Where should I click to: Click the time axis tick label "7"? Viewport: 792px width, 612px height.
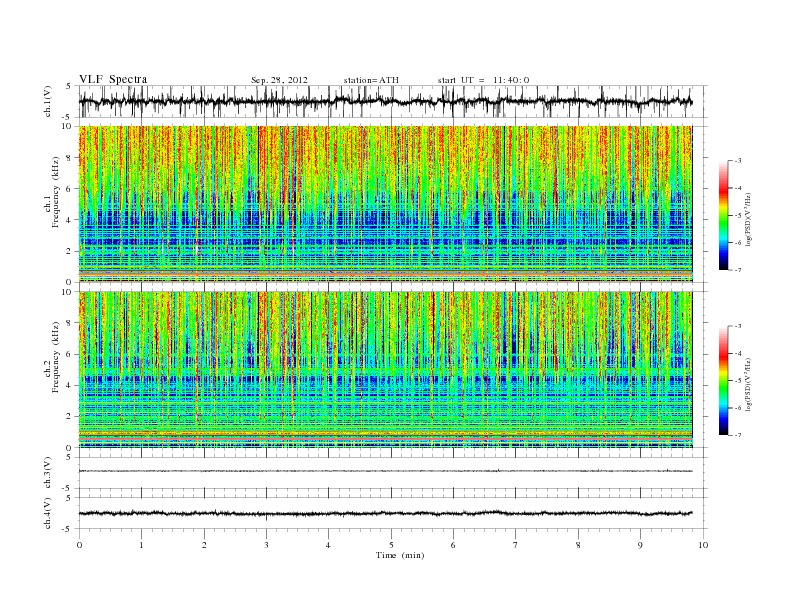(516, 545)
